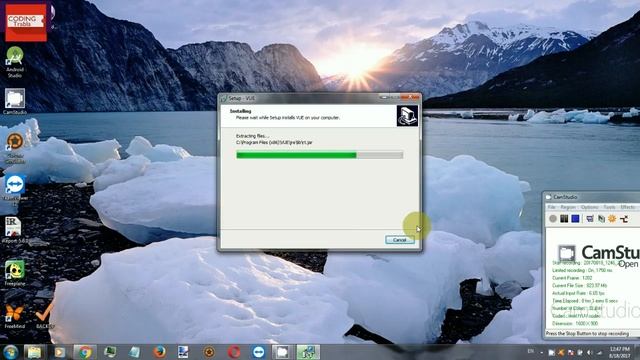Viewport: 640px width, 360px height.
Task: Open Opera browser from the taskbar
Action: (x=234, y=352)
